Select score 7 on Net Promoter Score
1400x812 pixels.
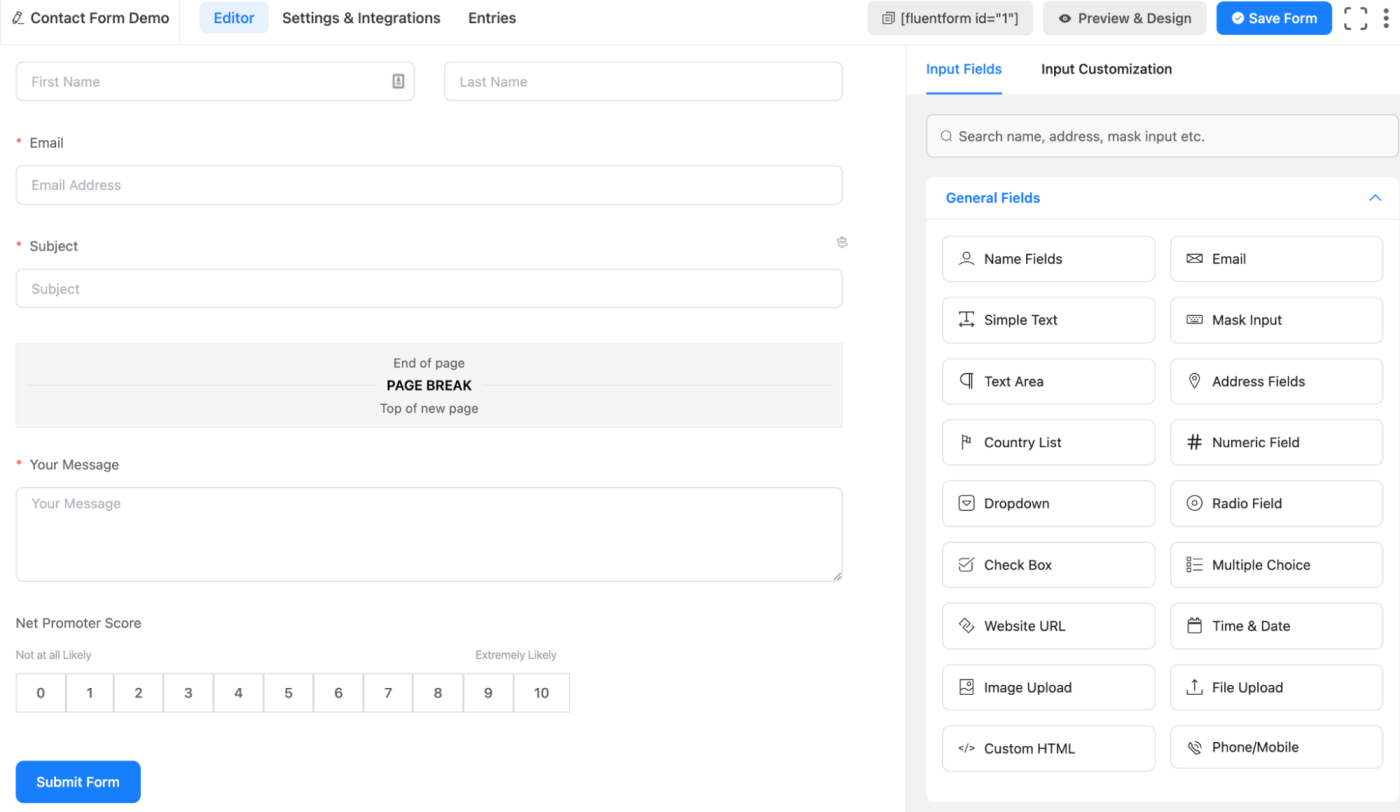click(388, 693)
